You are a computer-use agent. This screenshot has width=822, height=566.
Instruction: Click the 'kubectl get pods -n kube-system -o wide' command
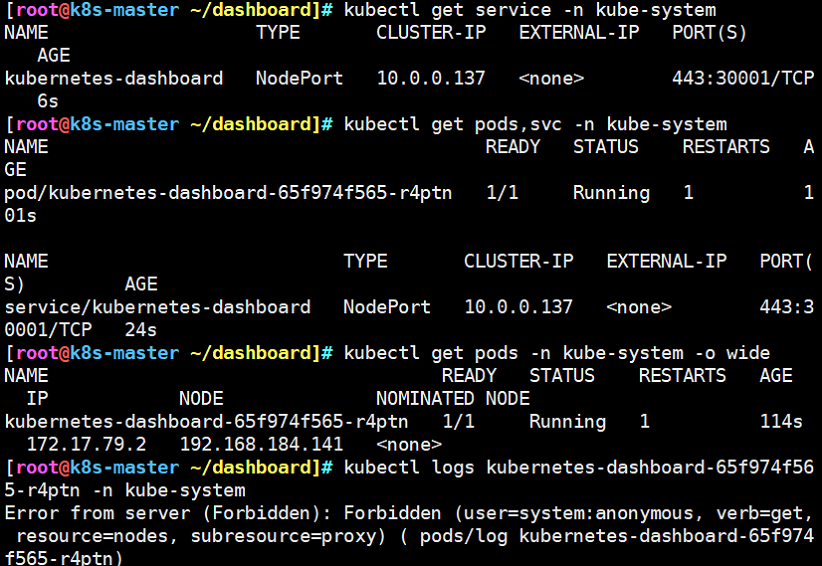pyautogui.click(x=557, y=353)
